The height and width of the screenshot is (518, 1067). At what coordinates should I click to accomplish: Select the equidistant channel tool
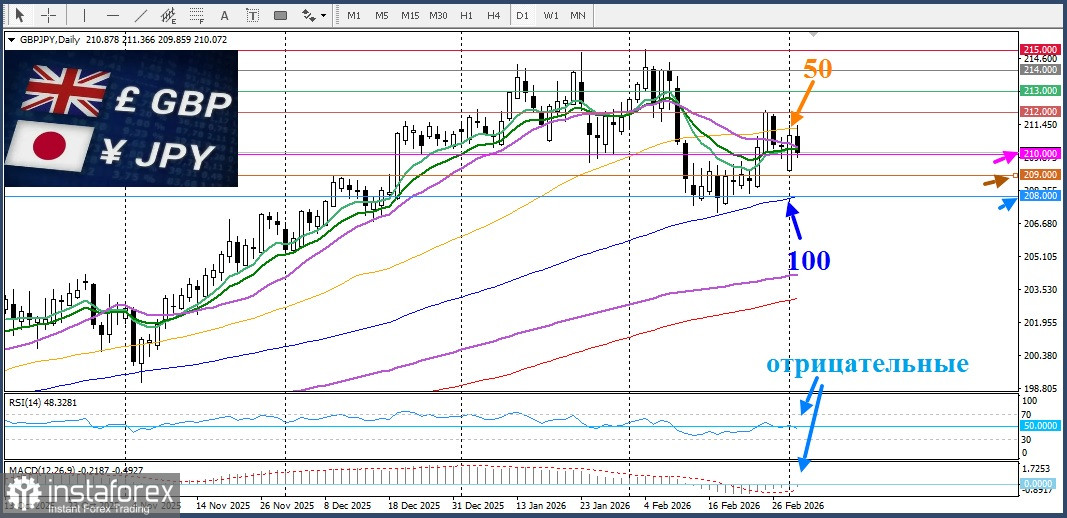click(x=168, y=15)
